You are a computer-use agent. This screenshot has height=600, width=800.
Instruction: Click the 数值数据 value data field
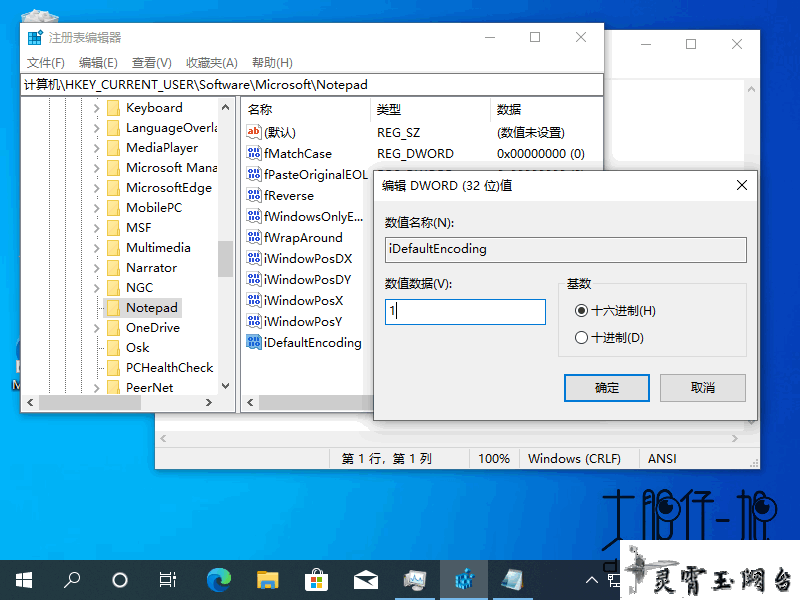coord(465,311)
